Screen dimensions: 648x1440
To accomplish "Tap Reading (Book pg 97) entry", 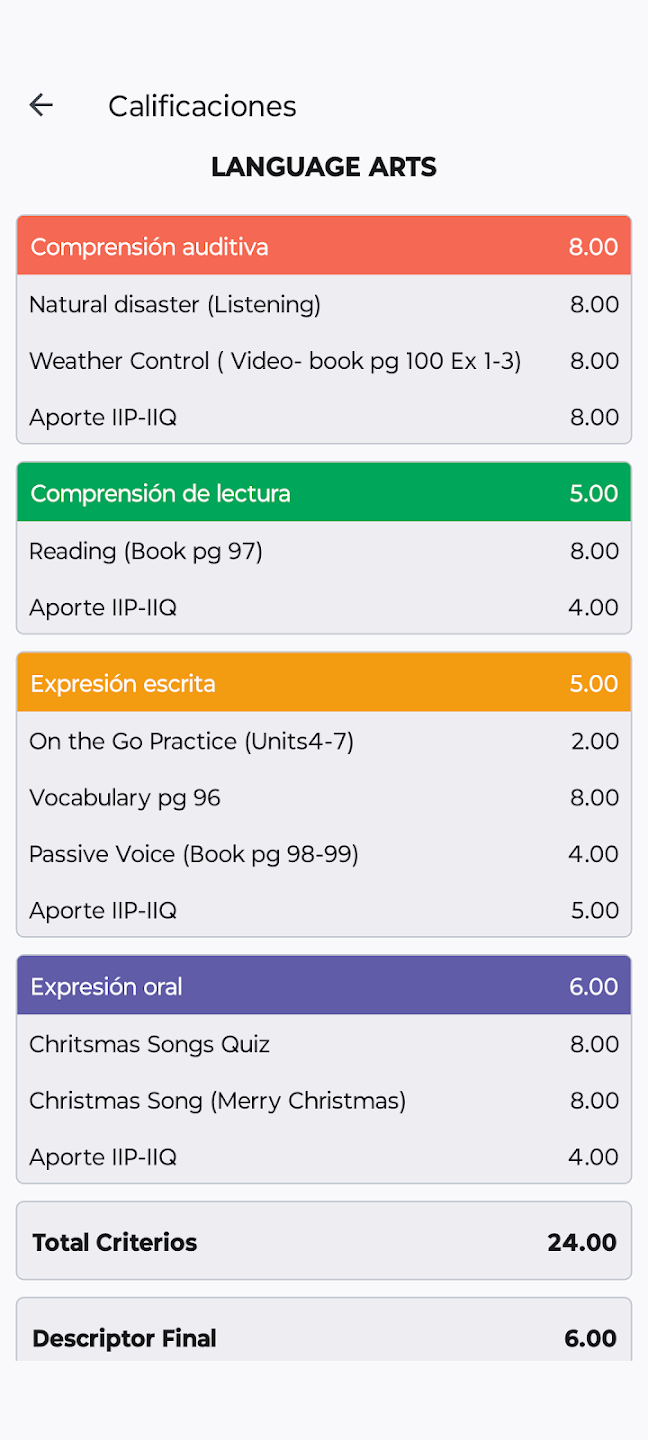I will [324, 551].
